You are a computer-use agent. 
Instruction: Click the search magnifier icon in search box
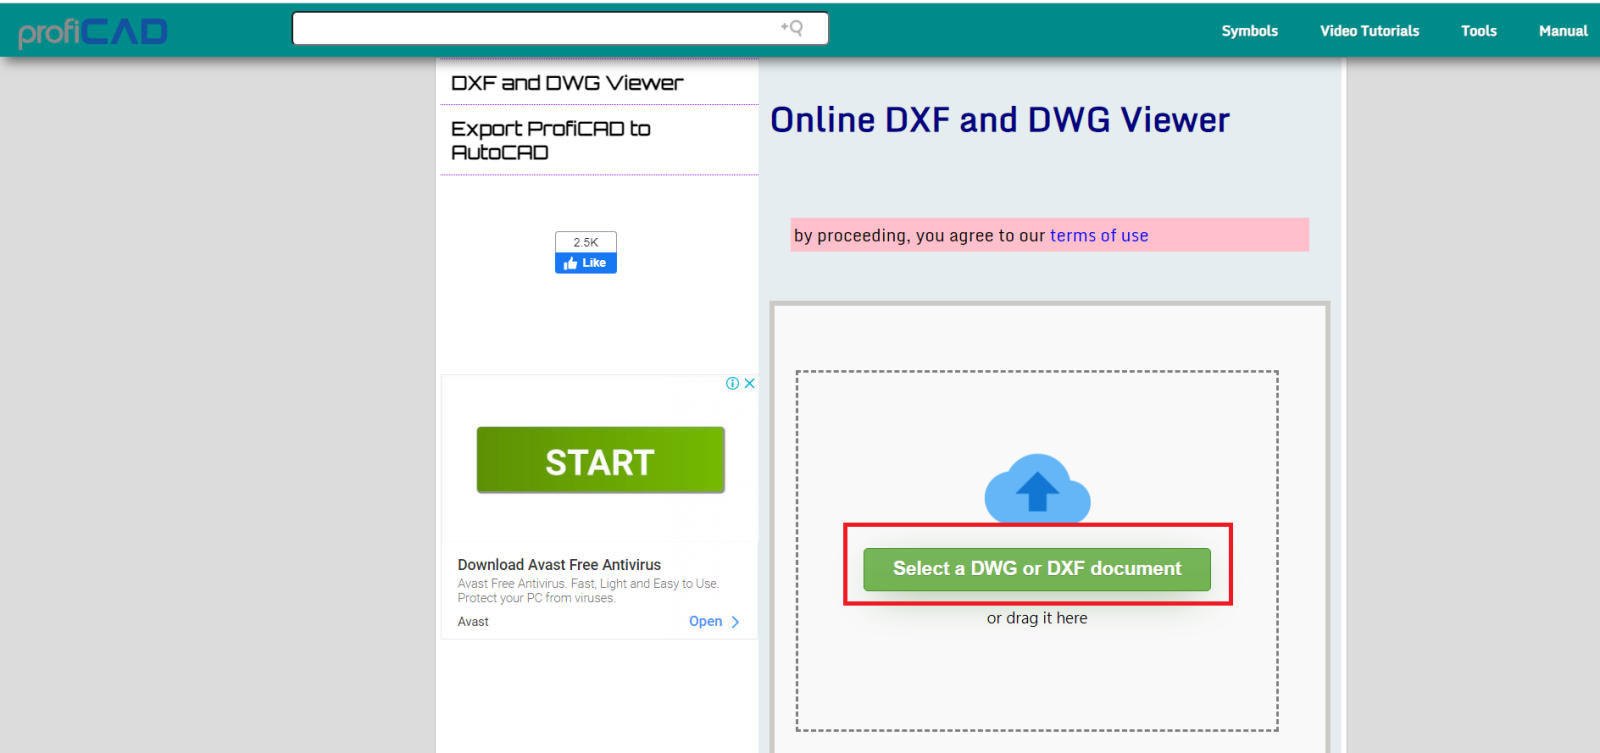point(792,28)
